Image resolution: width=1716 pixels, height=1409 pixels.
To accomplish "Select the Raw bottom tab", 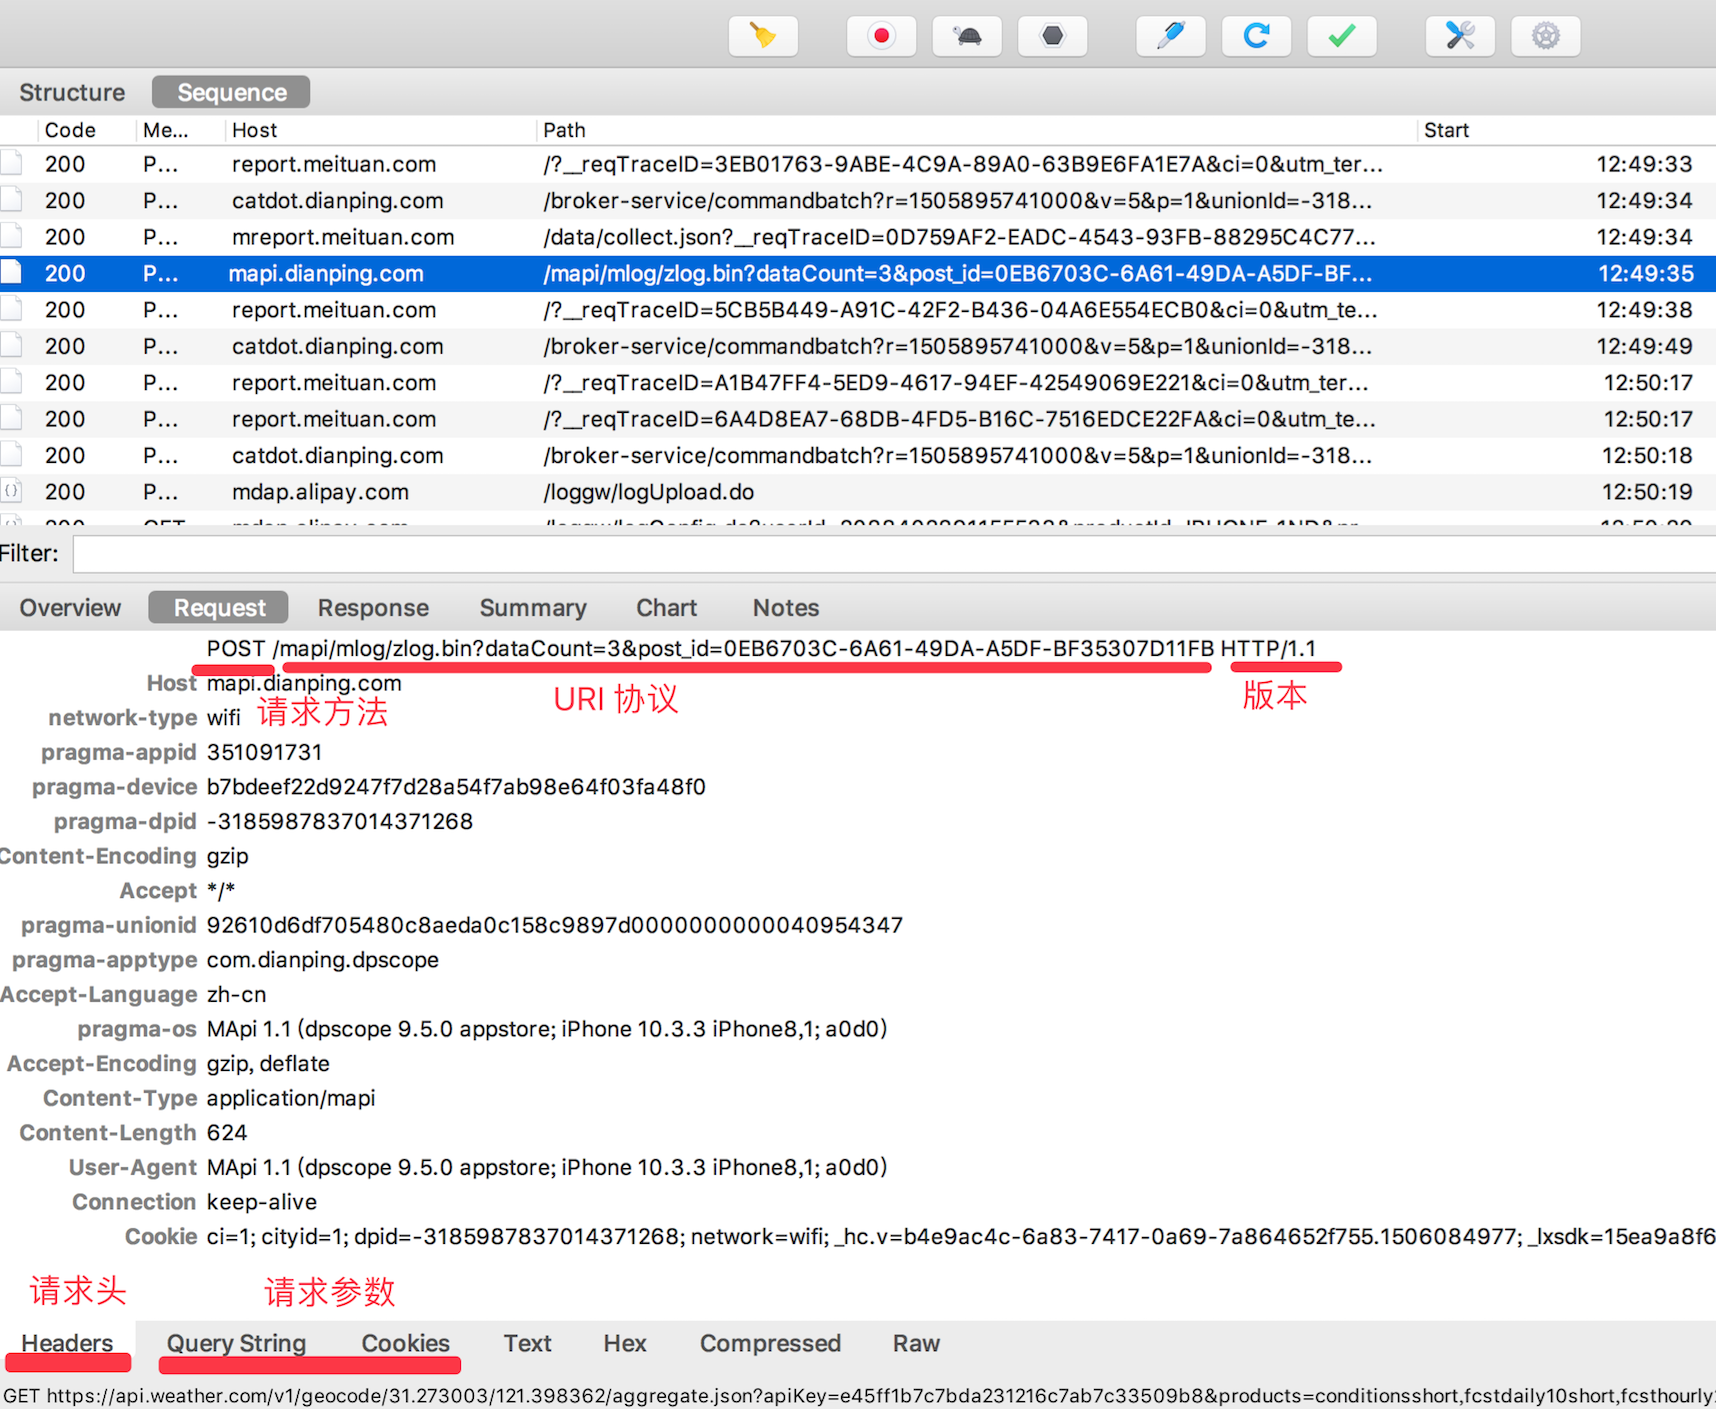I will [x=916, y=1343].
